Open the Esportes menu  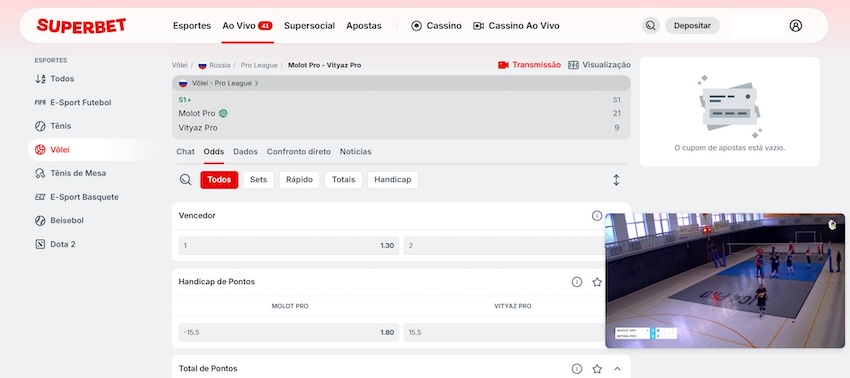click(x=192, y=25)
